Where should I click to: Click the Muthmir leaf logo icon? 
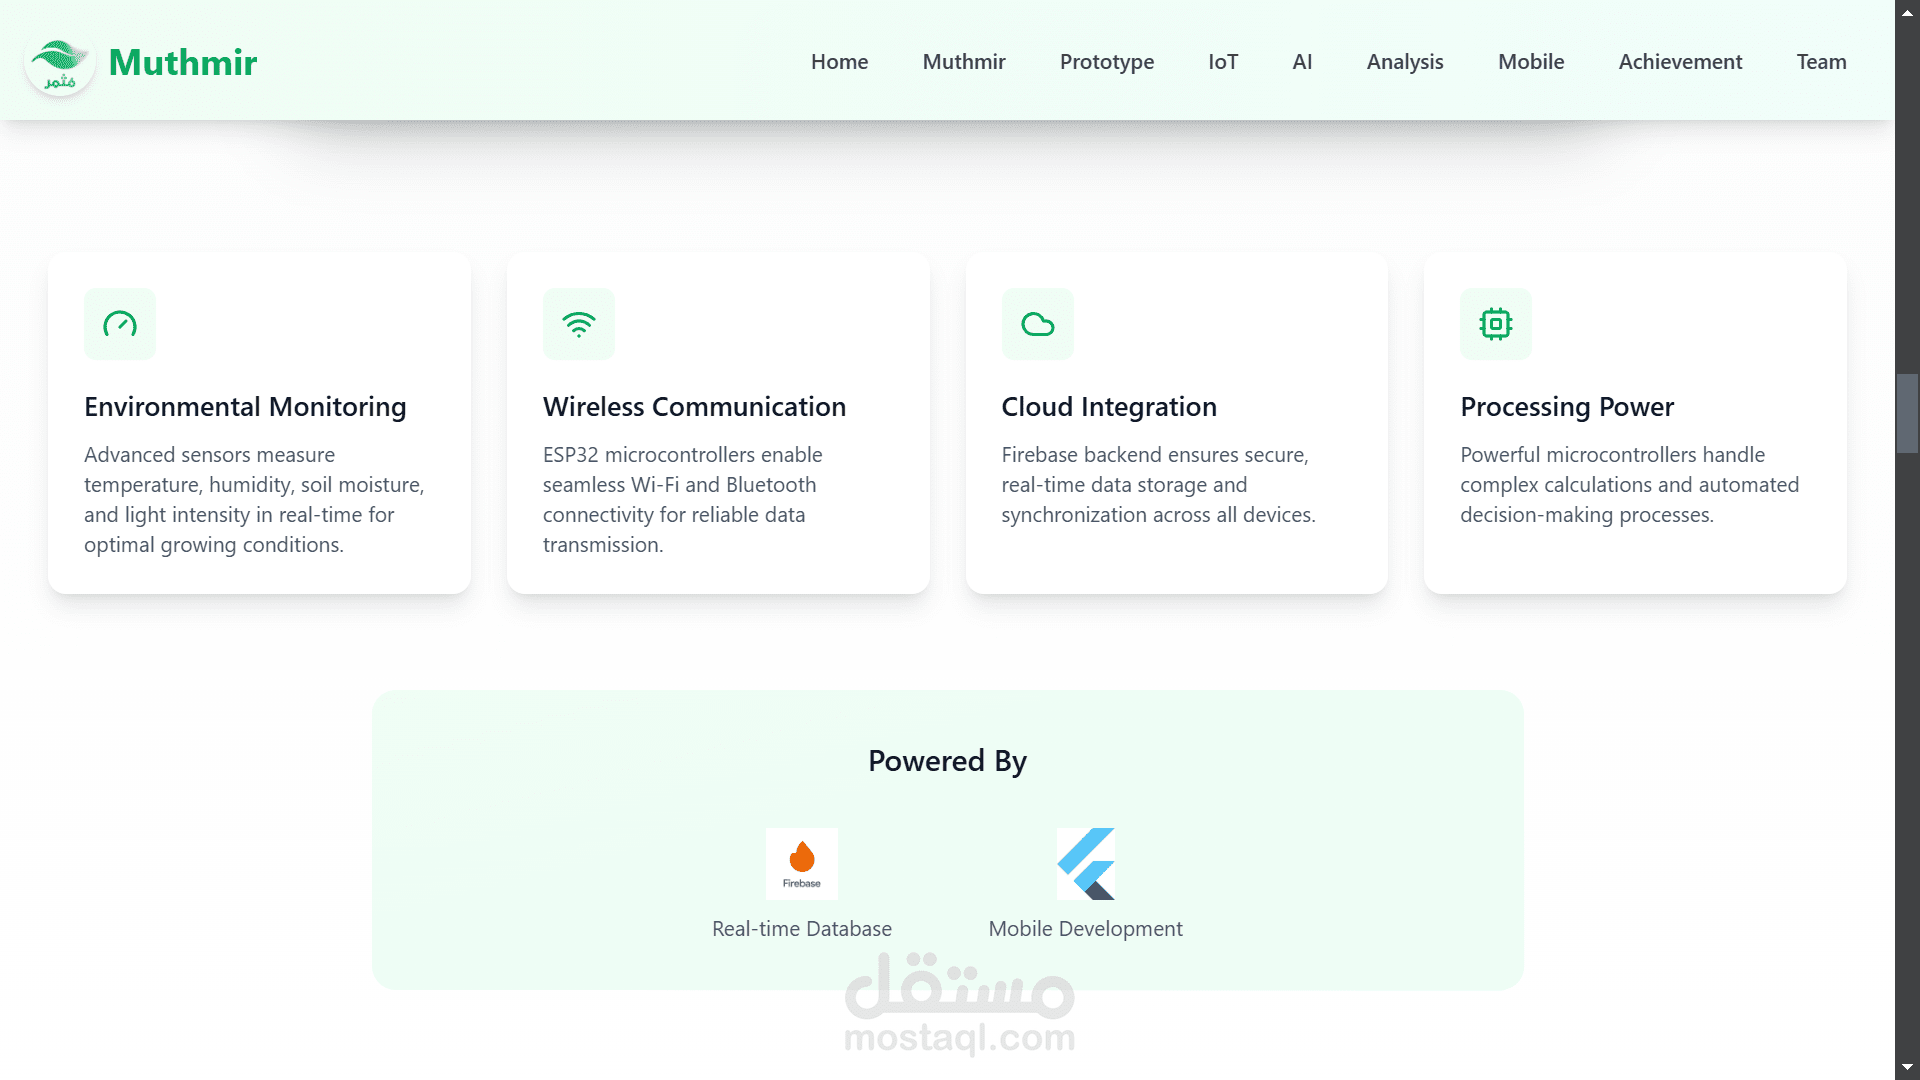(x=59, y=64)
